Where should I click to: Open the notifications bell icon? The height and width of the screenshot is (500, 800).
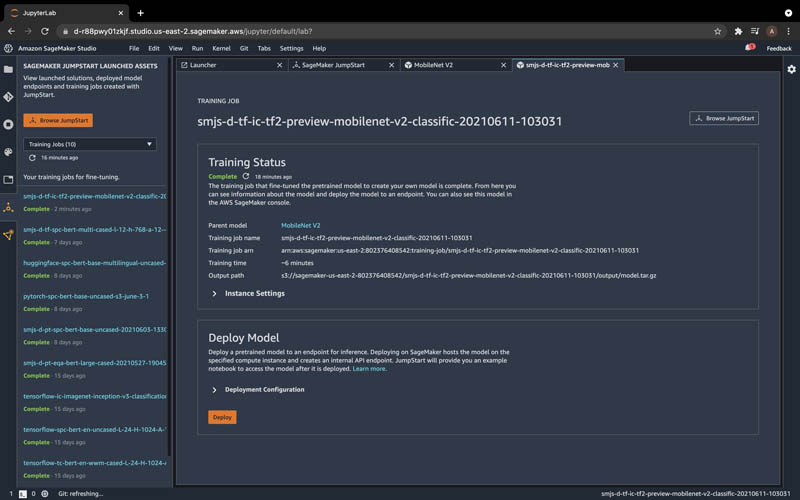coord(749,47)
